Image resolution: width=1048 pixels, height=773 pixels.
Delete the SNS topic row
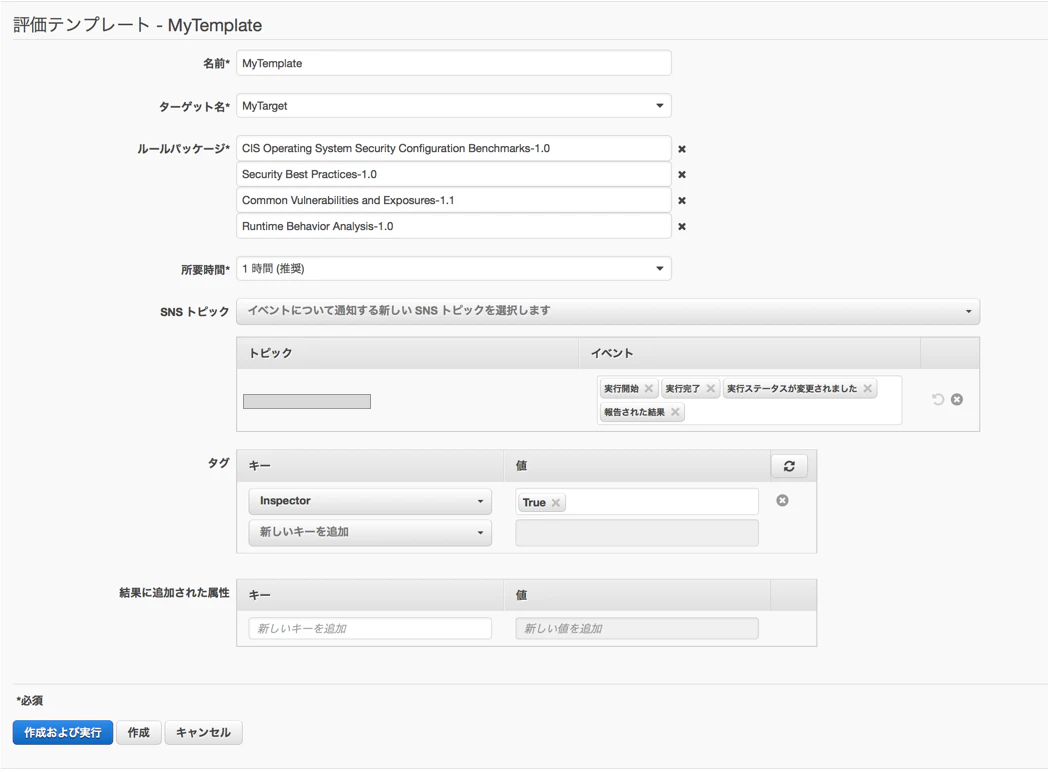click(x=957, y=399)
